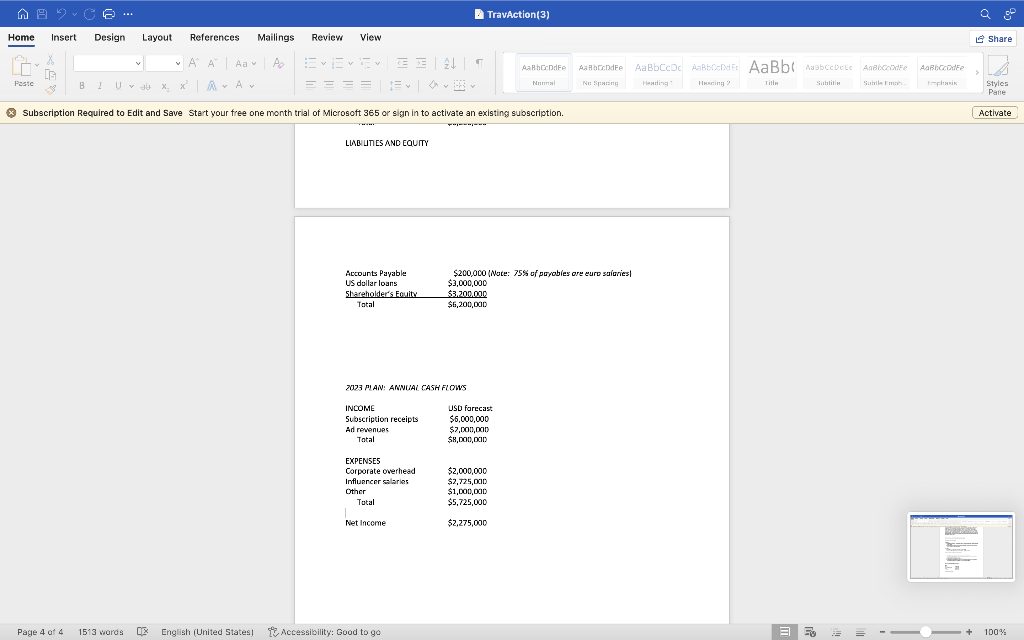
Task: Increase paragraph indent
Action: click(x=421, y=63)
